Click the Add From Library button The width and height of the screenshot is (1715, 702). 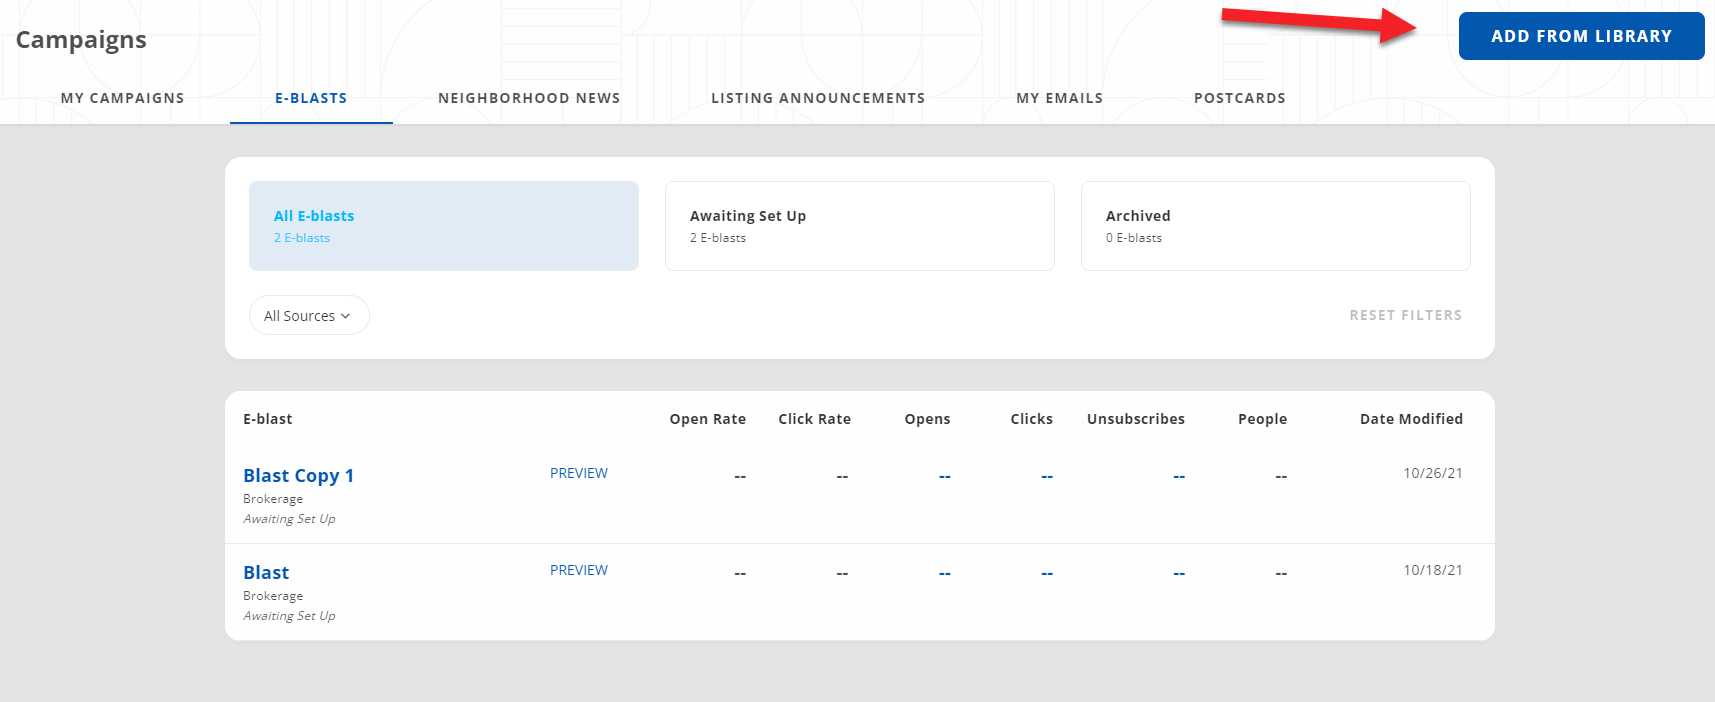click(1580, 36)
